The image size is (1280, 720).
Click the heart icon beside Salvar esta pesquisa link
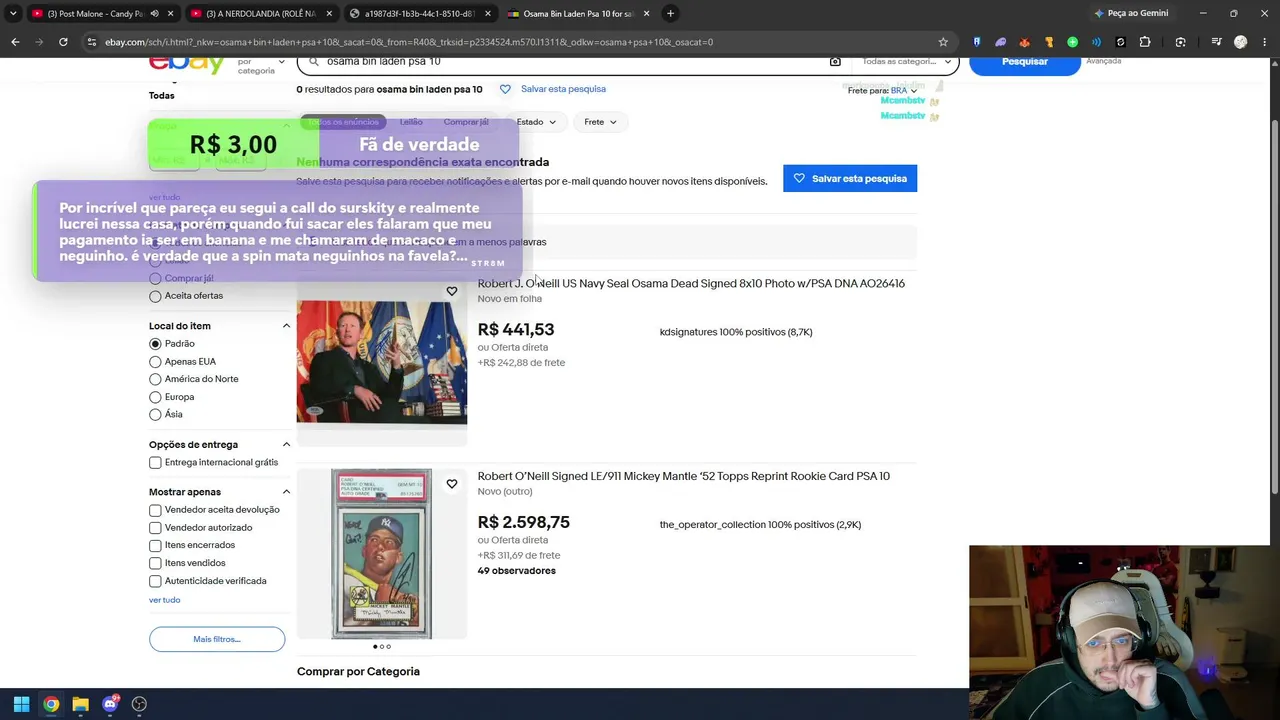pos(505,89)
